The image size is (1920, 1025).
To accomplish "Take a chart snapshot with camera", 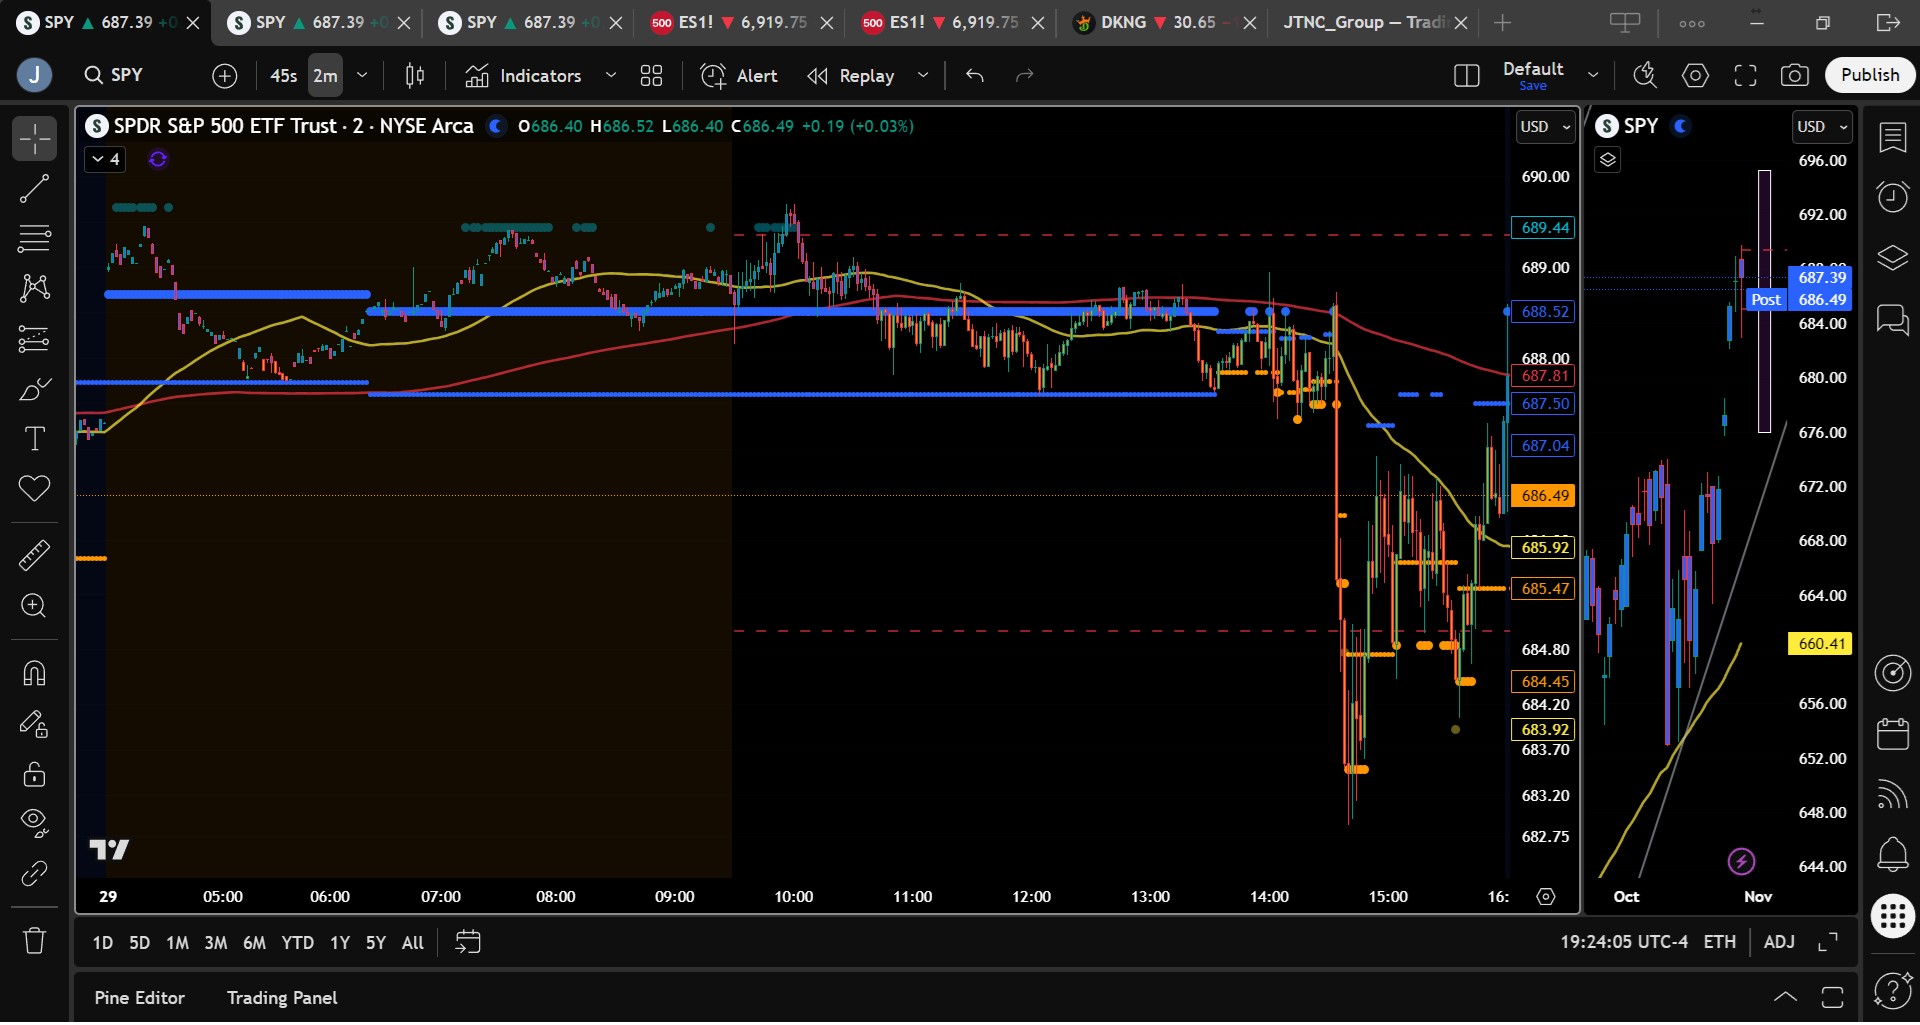I will pos(1795,76).
